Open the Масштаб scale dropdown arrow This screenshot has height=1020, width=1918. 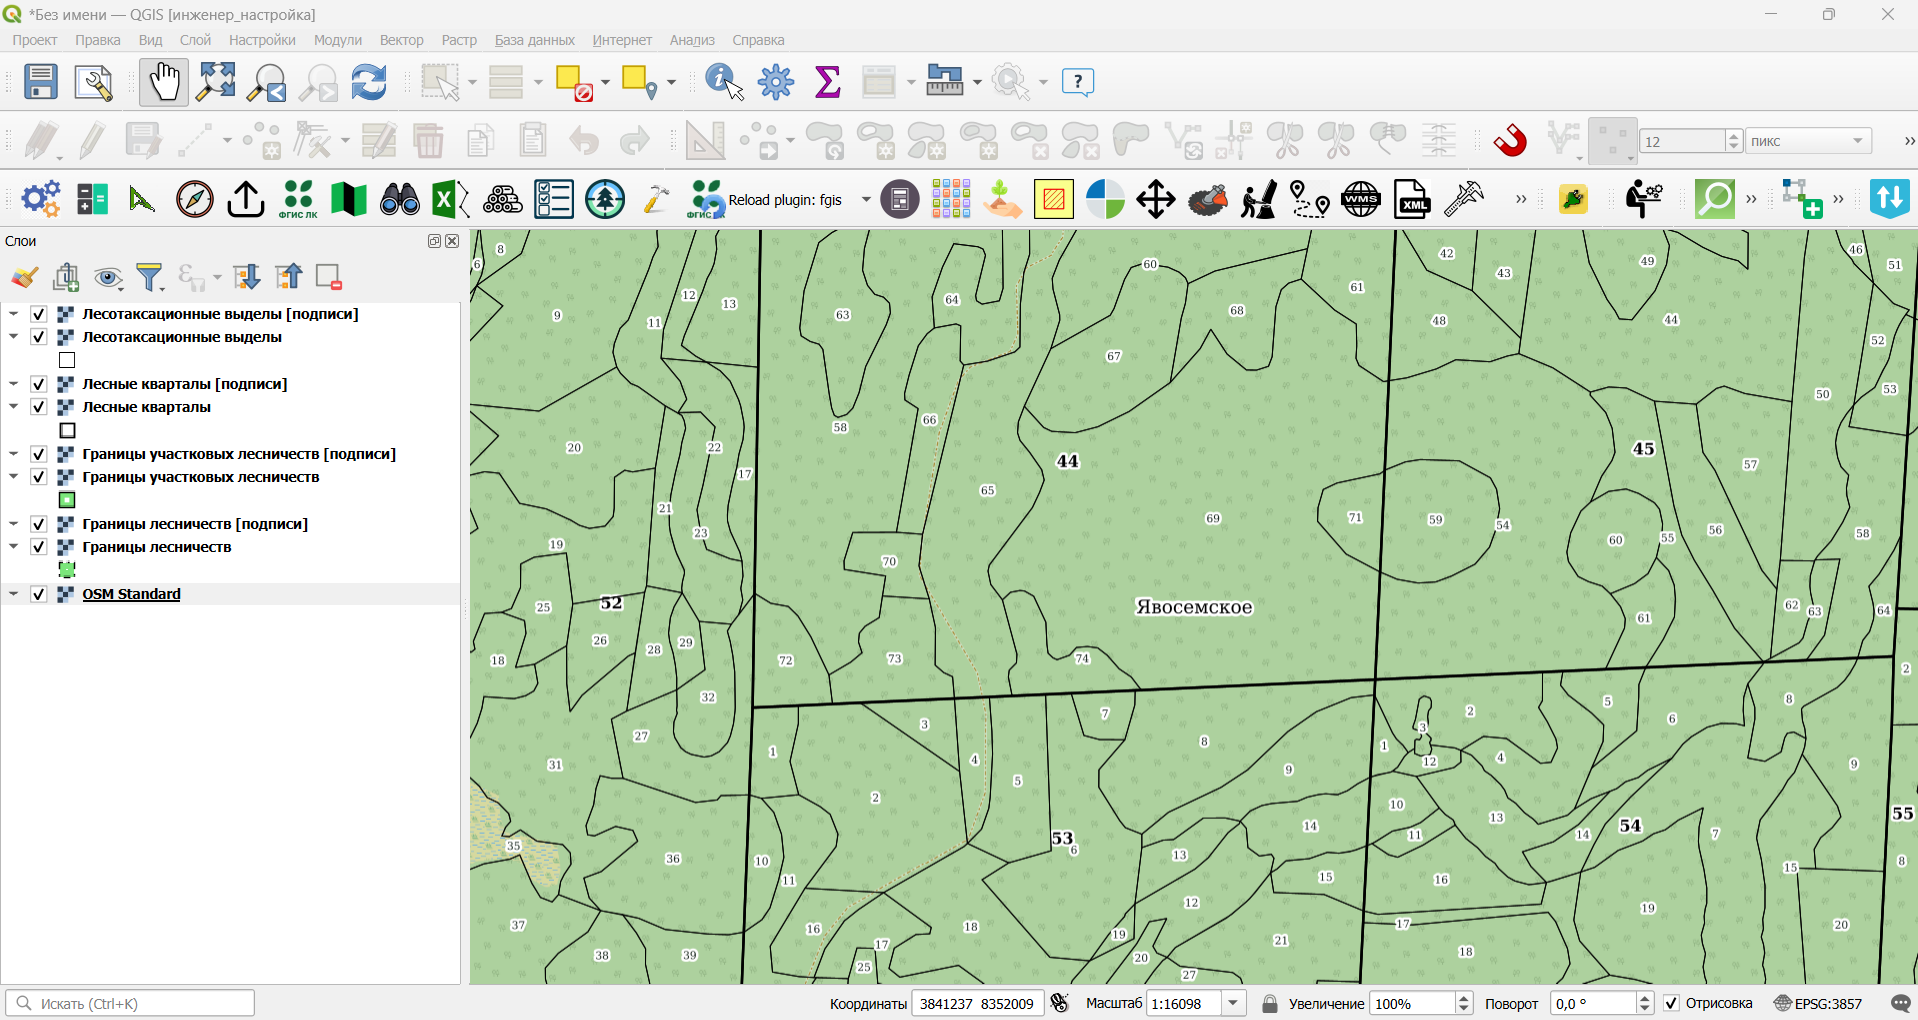pos(1234,1003)
